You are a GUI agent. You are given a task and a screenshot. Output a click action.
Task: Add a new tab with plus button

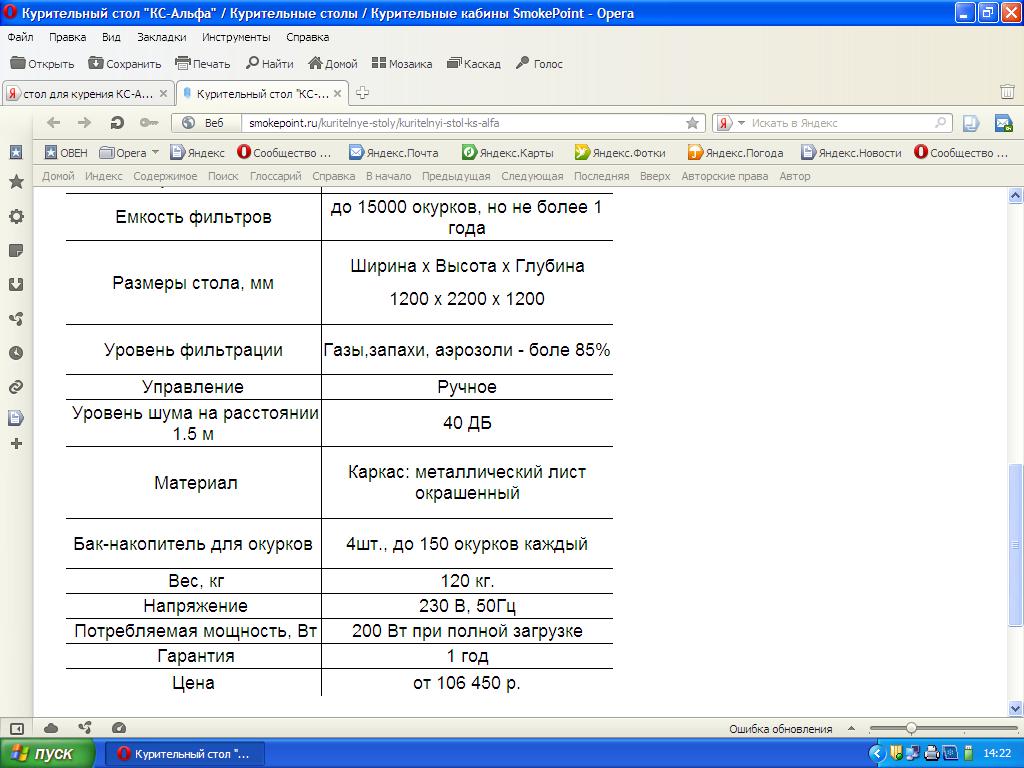point(362,93)
